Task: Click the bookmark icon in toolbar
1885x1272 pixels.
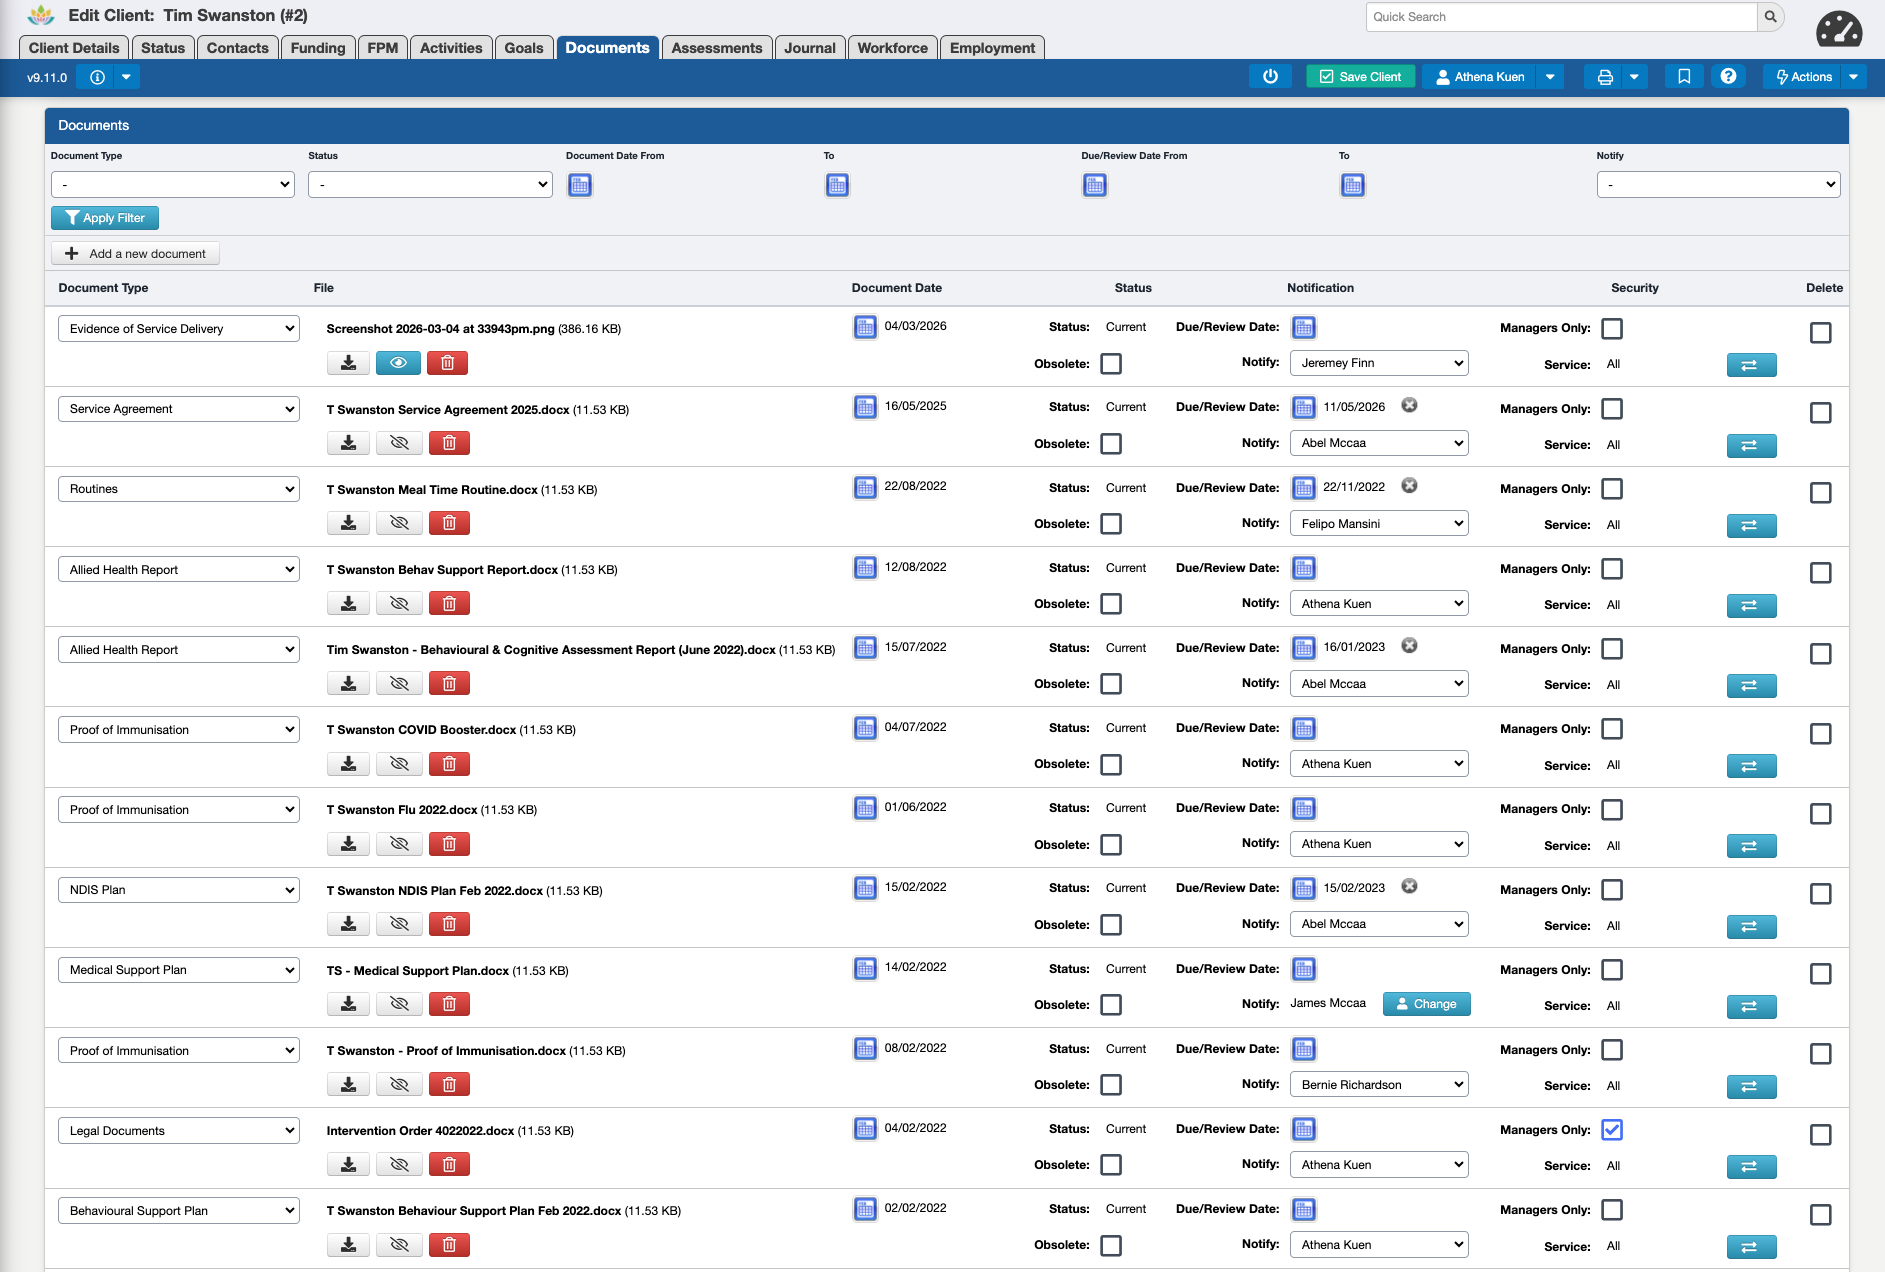Action: tap(1684, 77)
